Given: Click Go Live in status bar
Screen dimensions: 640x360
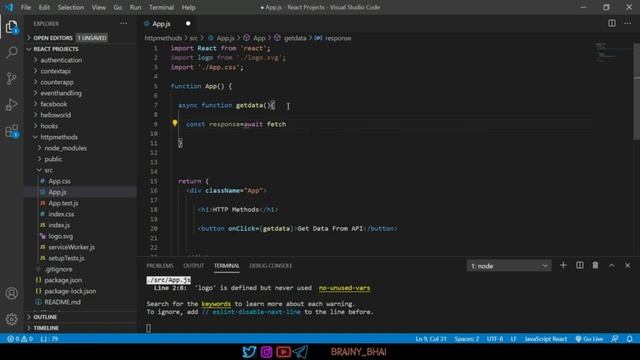Looking at the screenshot, I should click(x=589, y=339).
